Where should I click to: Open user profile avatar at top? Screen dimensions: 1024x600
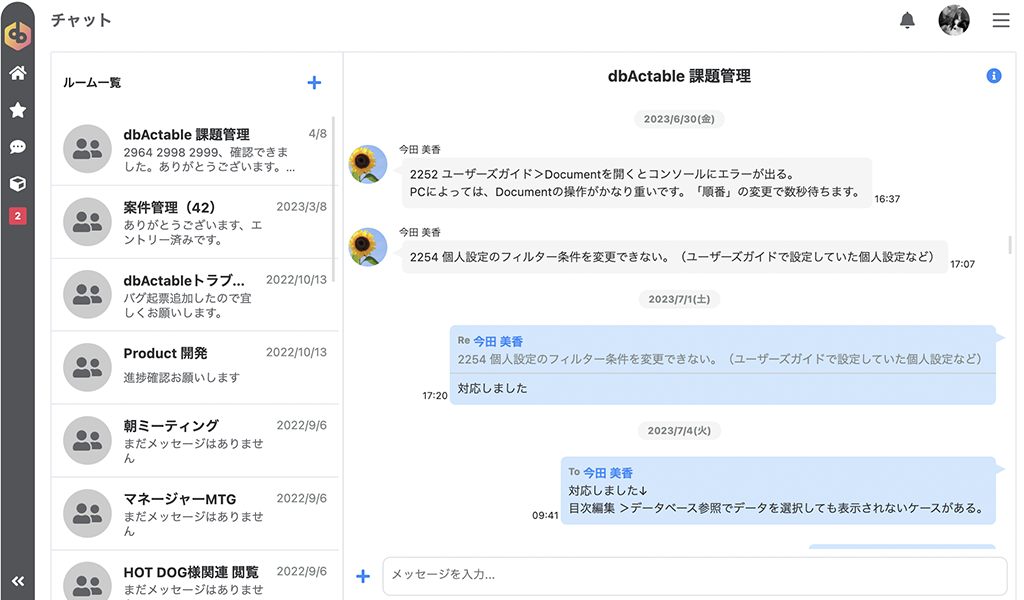[953, 20]
